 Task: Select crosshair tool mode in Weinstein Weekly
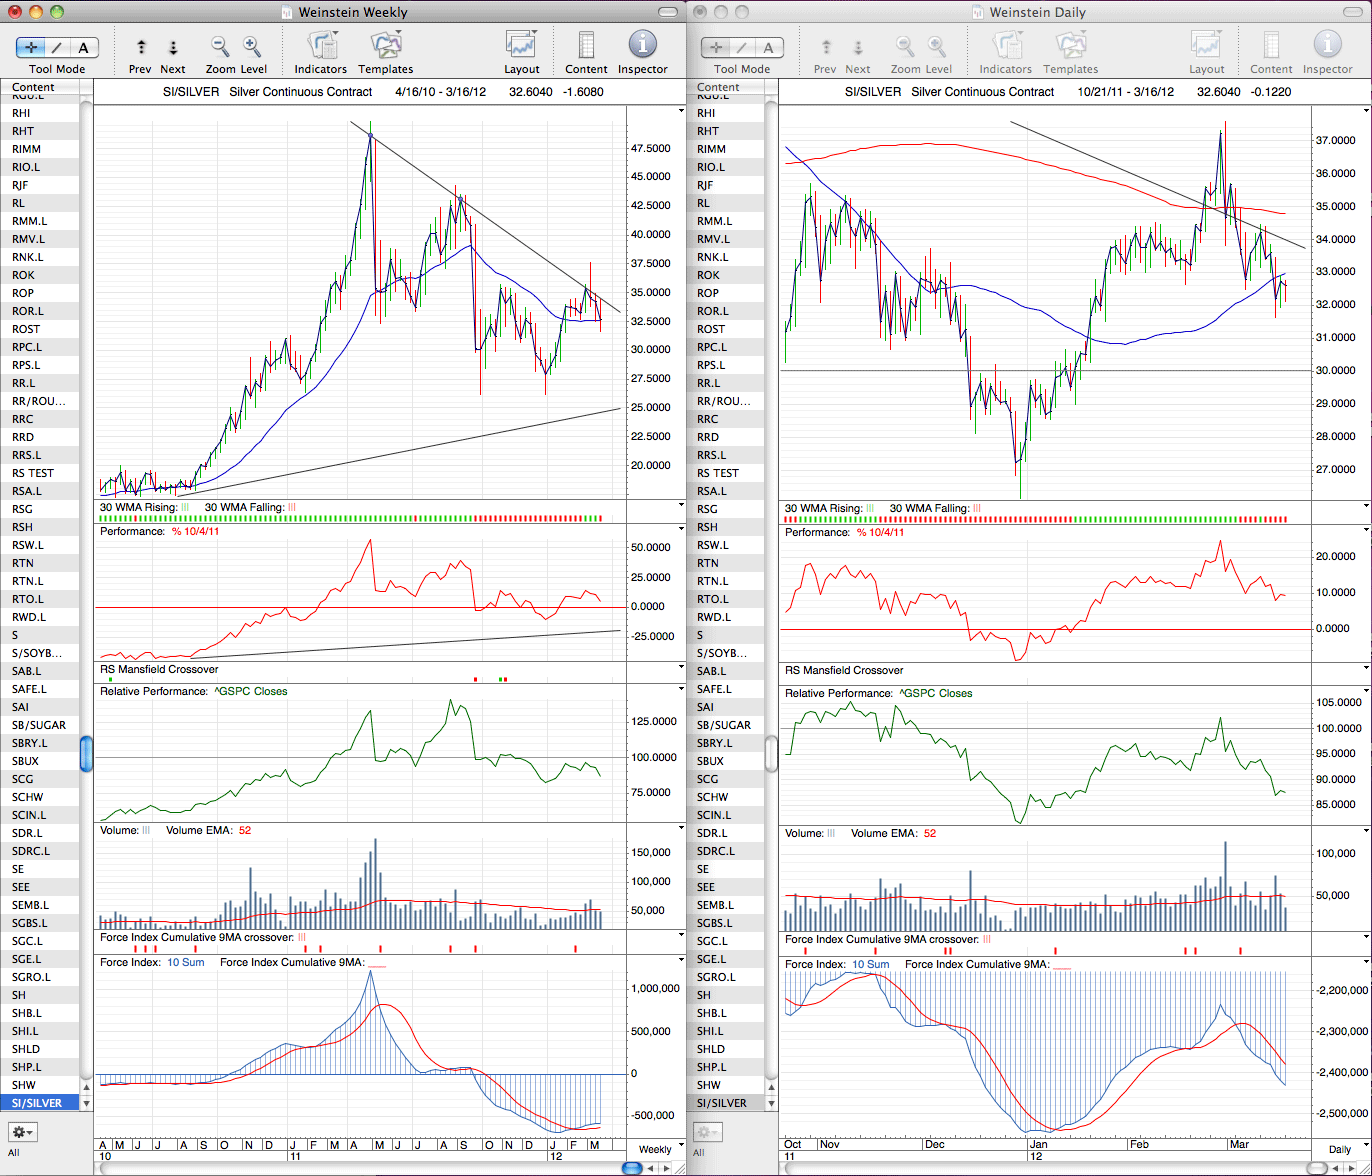[x=32, y=47]
